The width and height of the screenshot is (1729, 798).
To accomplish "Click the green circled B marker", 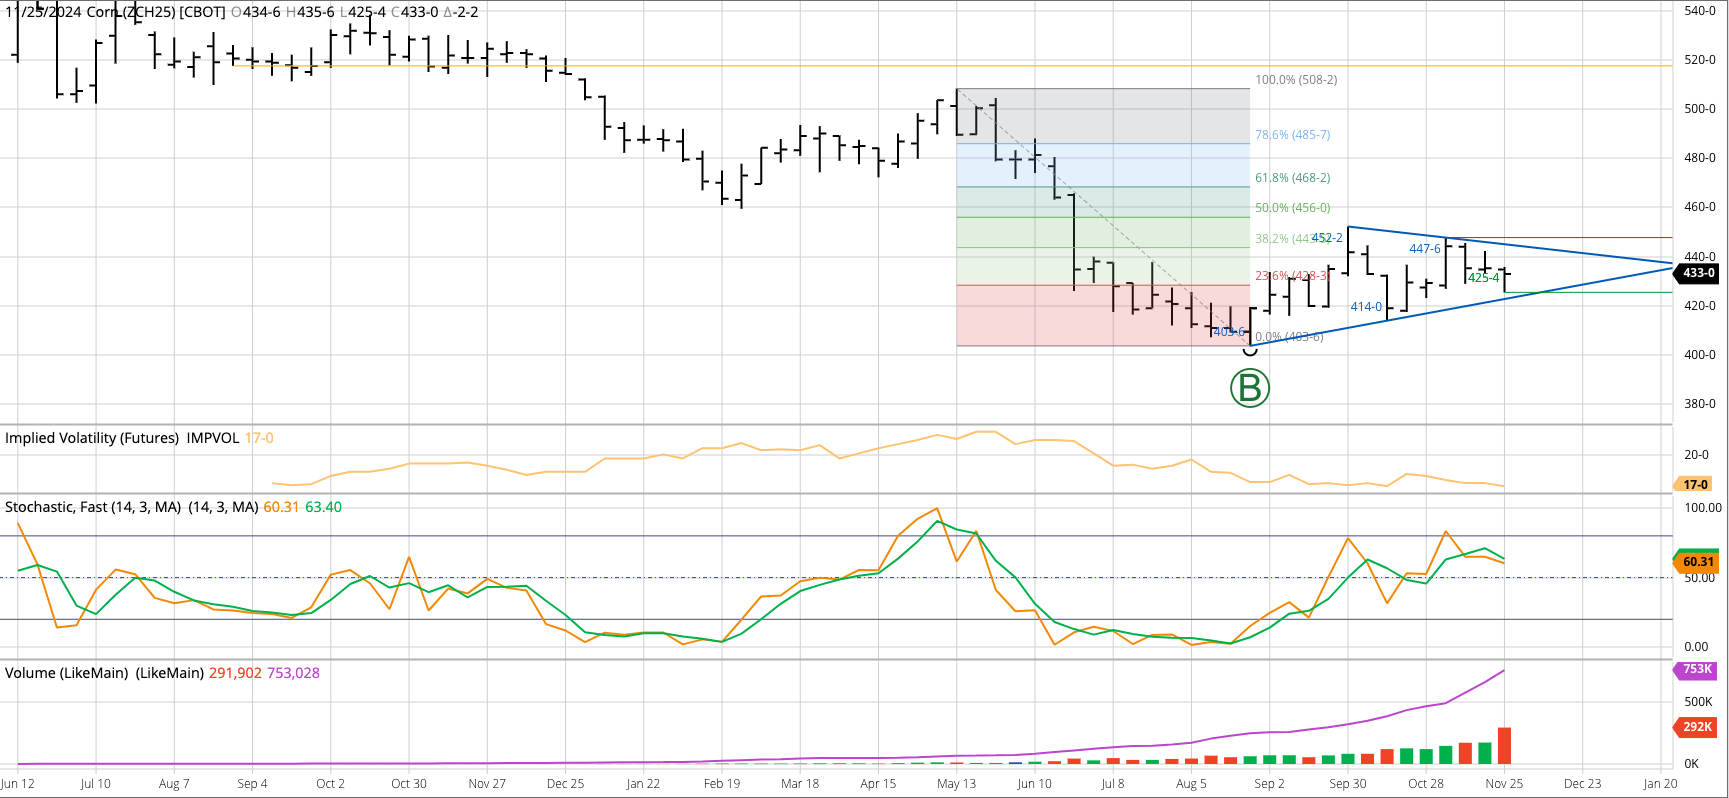I will (x=1249, y=388).
